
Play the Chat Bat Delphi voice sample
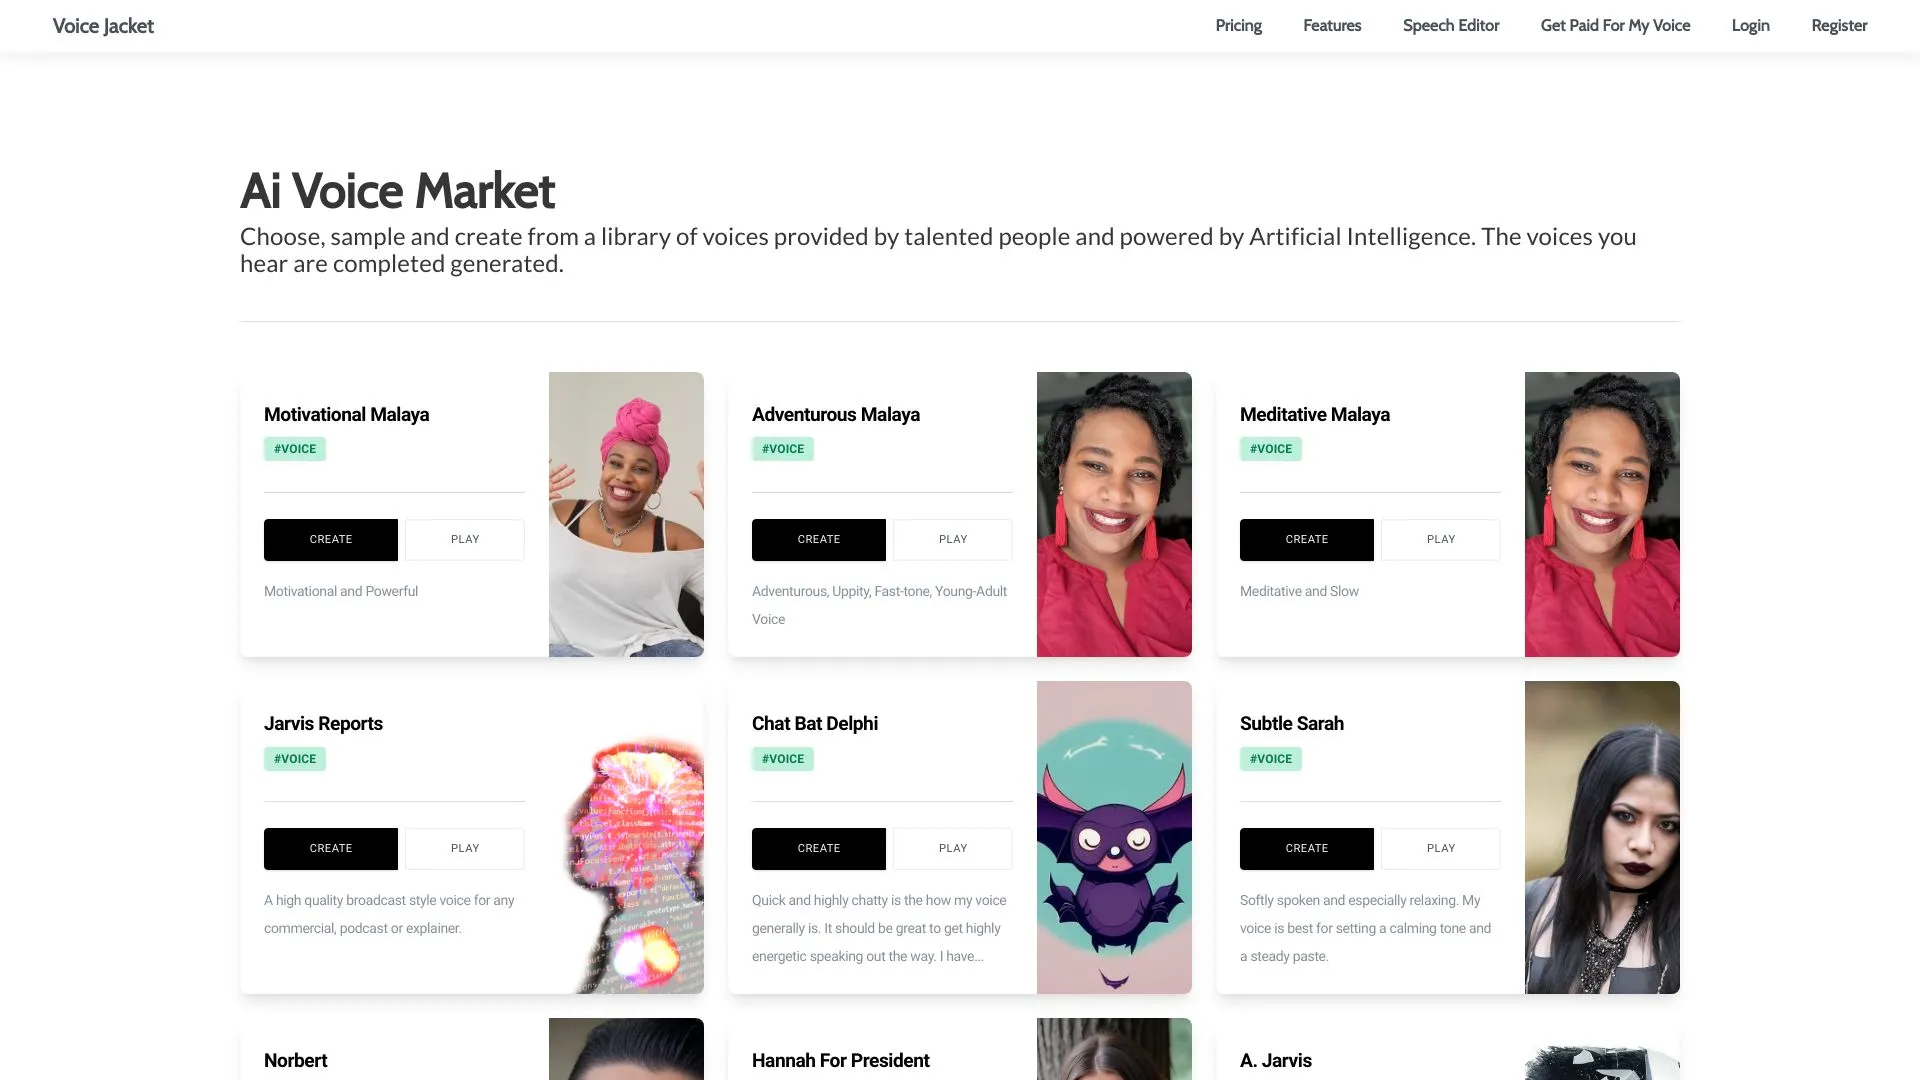click(x=952, y=848)
